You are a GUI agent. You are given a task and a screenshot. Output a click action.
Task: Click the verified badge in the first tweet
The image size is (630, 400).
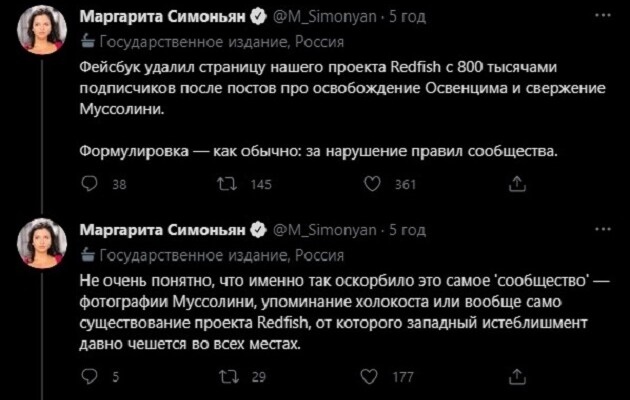pos(255,17)
